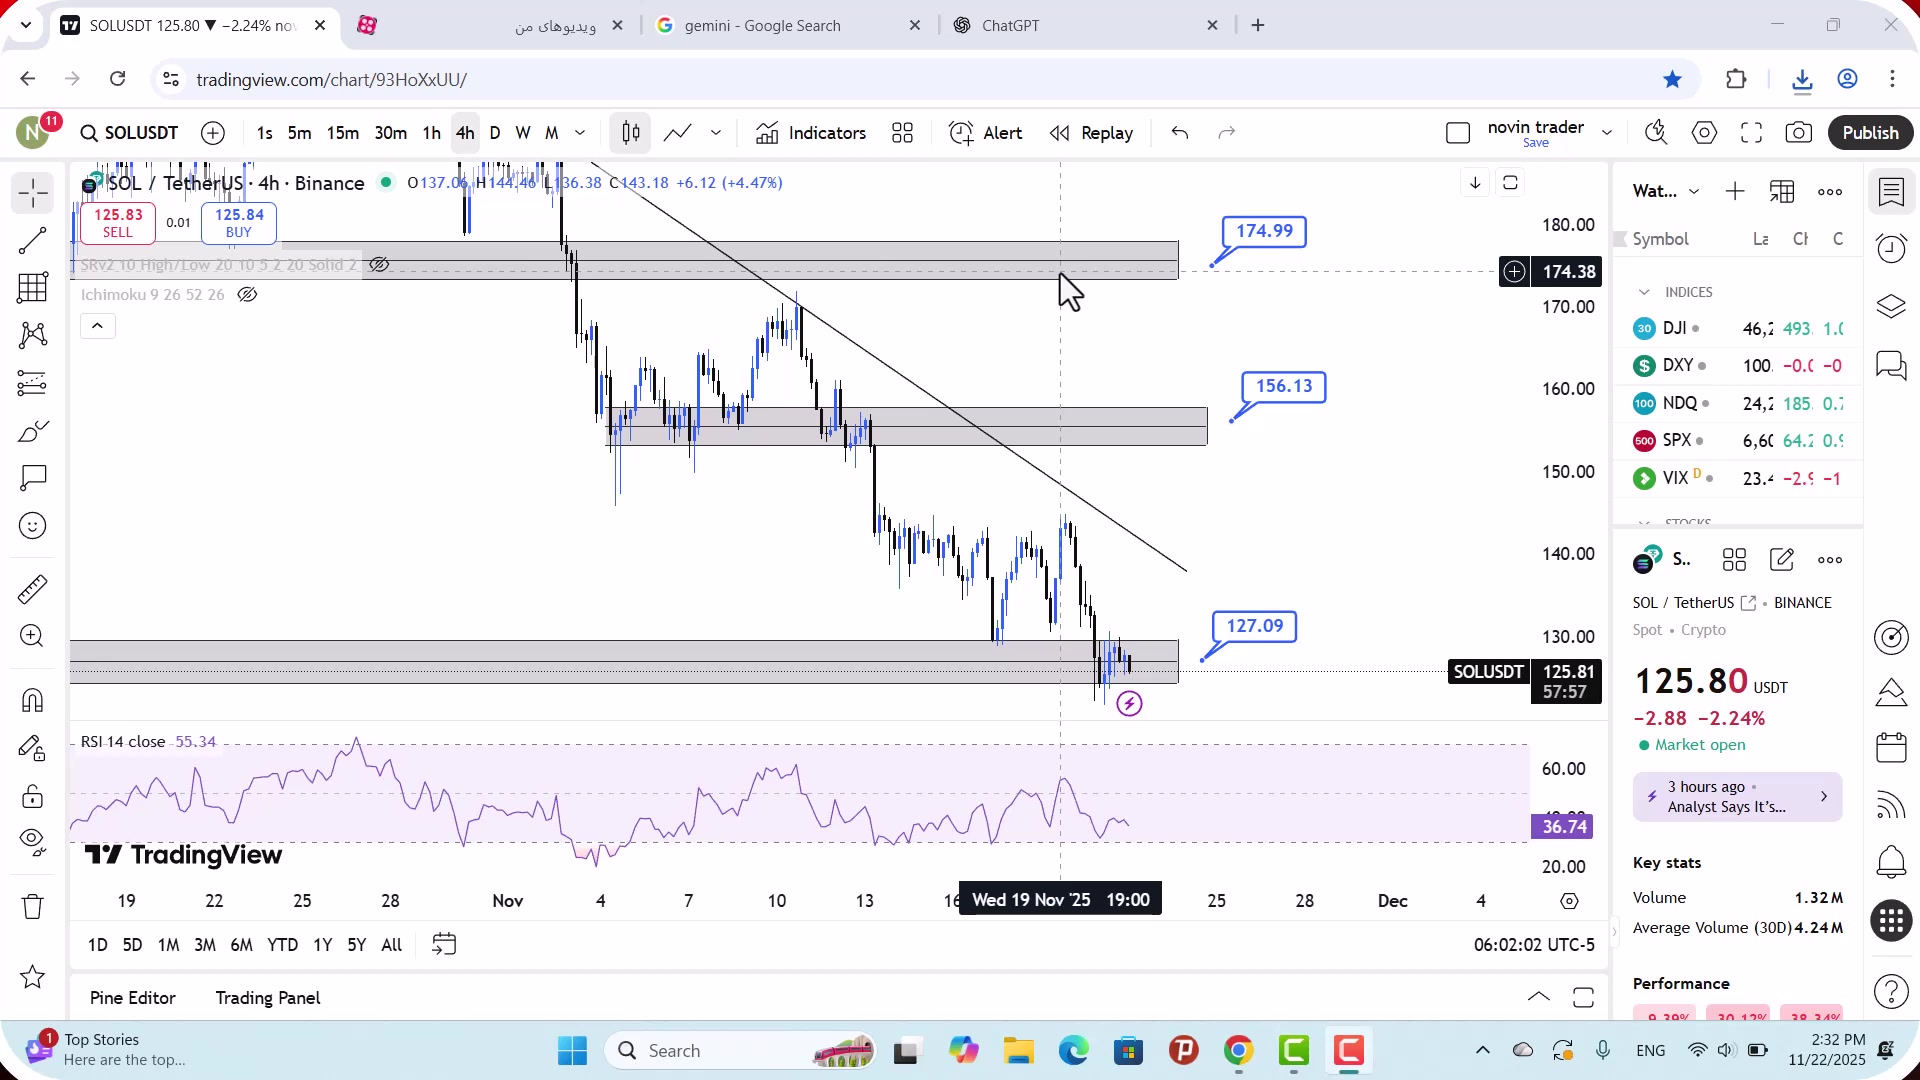Expand the novin trader layout dropdown
Viewport: 1920px width, 1080px height.
(1607, 133)
